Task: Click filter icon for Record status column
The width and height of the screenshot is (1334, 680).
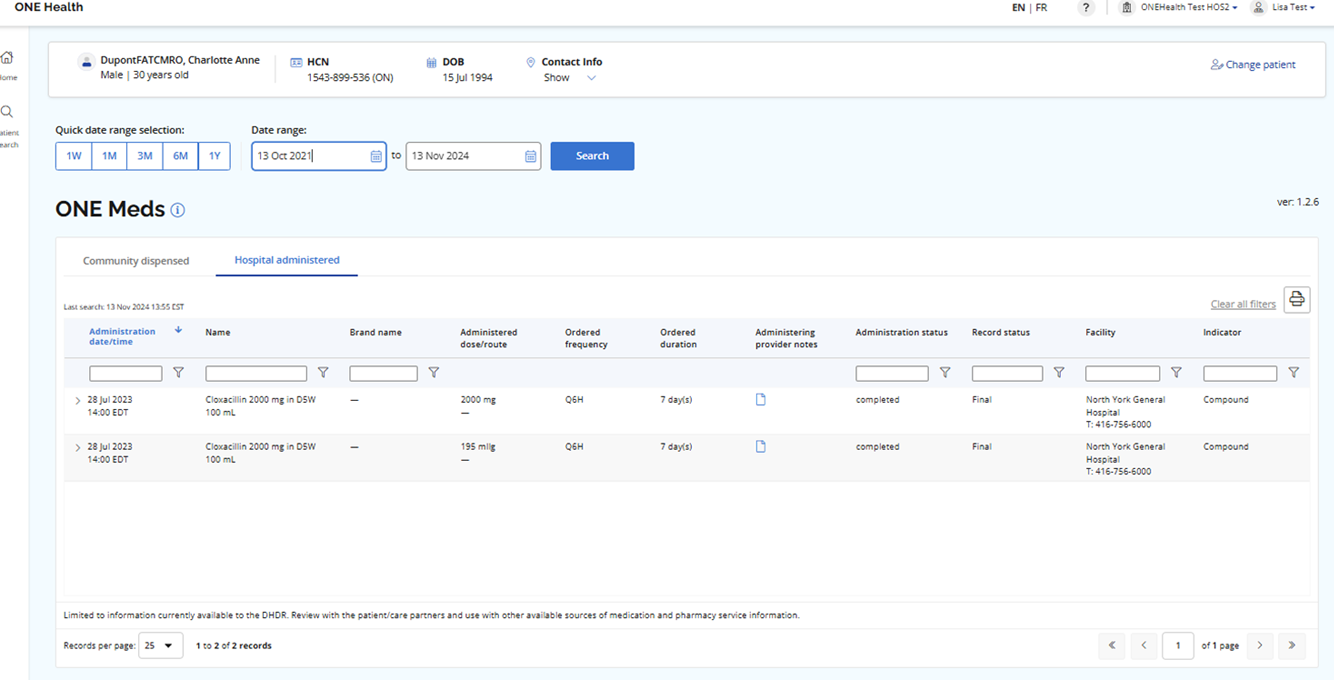Action: click(x=1059, y=373)
